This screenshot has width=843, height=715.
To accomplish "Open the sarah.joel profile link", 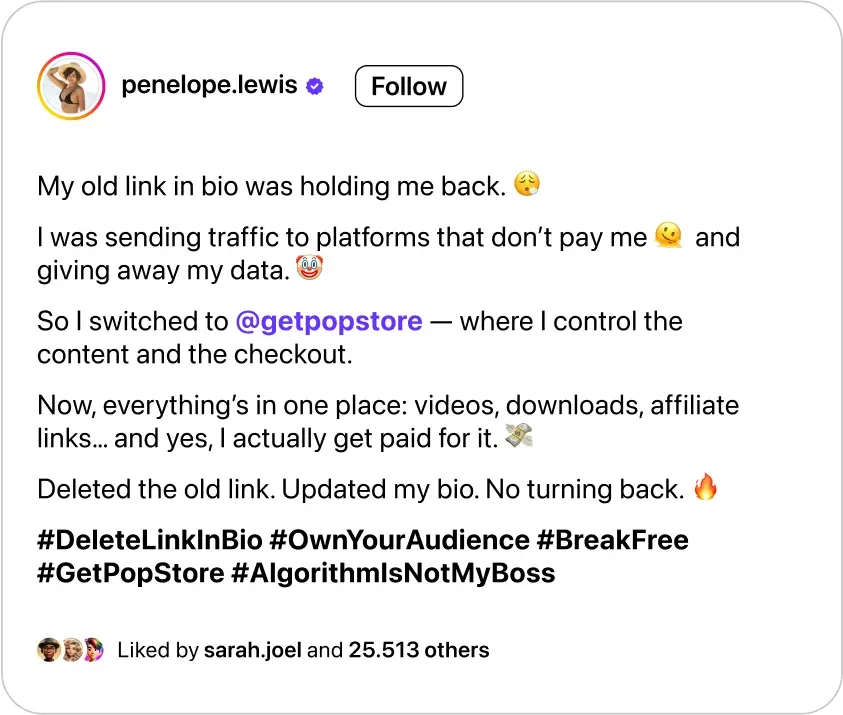I will [x=252, y=650].
